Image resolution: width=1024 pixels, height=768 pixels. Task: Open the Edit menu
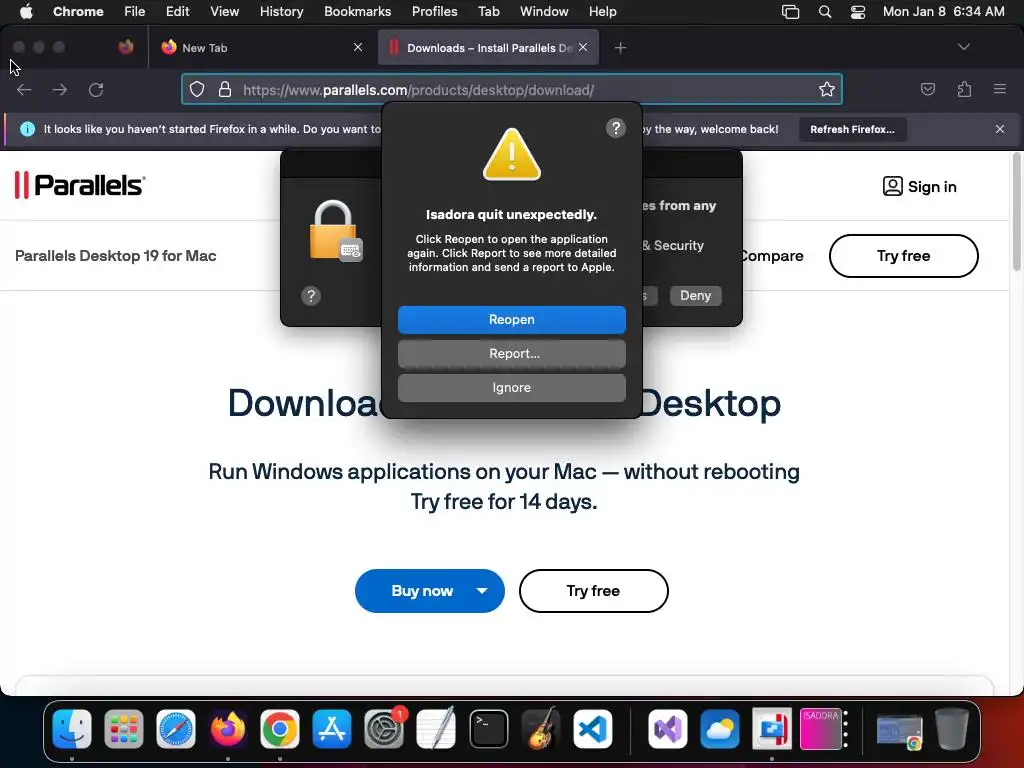pos(177,12)
